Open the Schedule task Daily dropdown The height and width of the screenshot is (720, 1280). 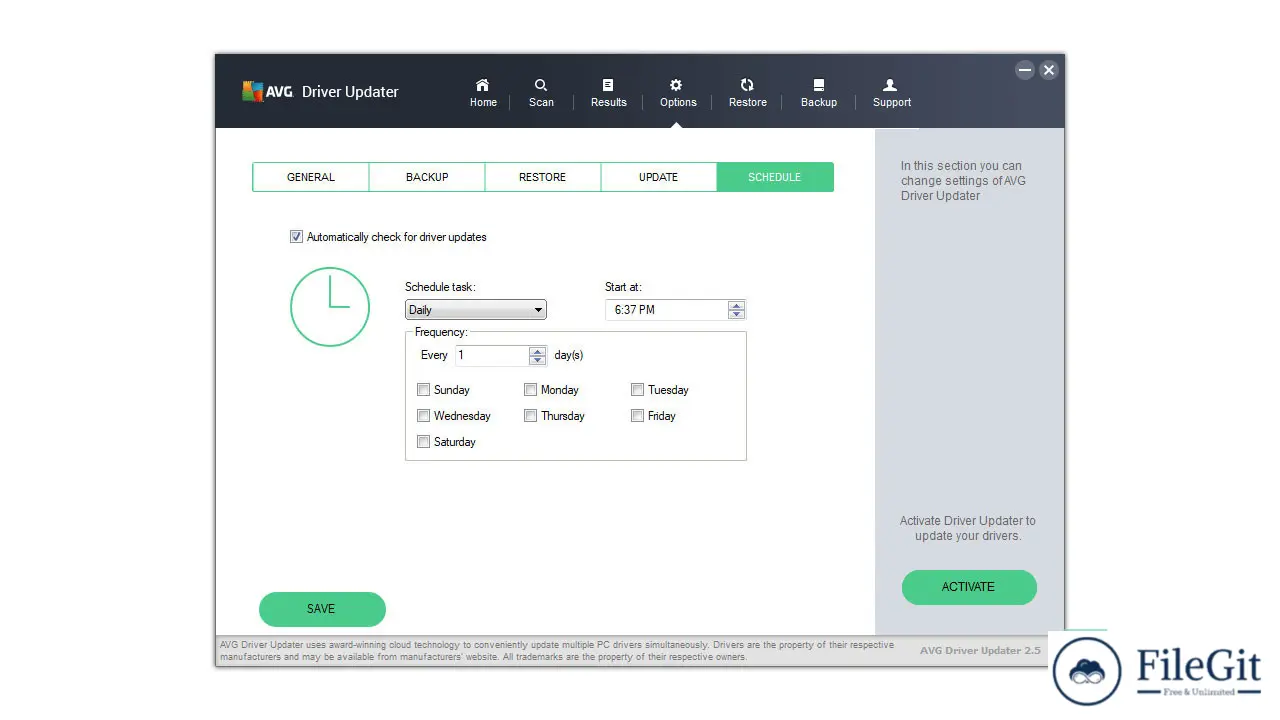[476, 310]
